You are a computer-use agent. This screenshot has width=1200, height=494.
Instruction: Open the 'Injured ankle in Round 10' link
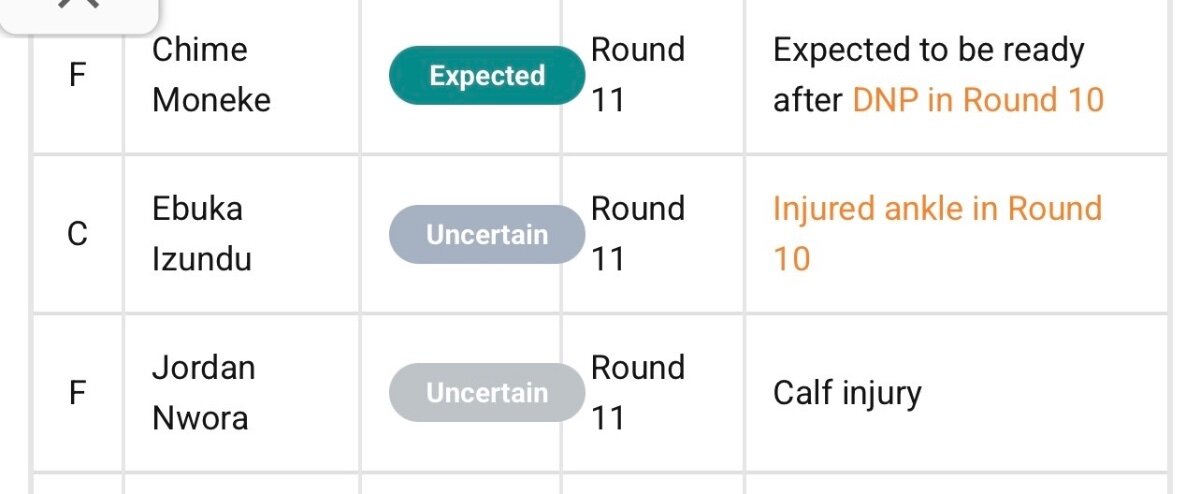937,209
